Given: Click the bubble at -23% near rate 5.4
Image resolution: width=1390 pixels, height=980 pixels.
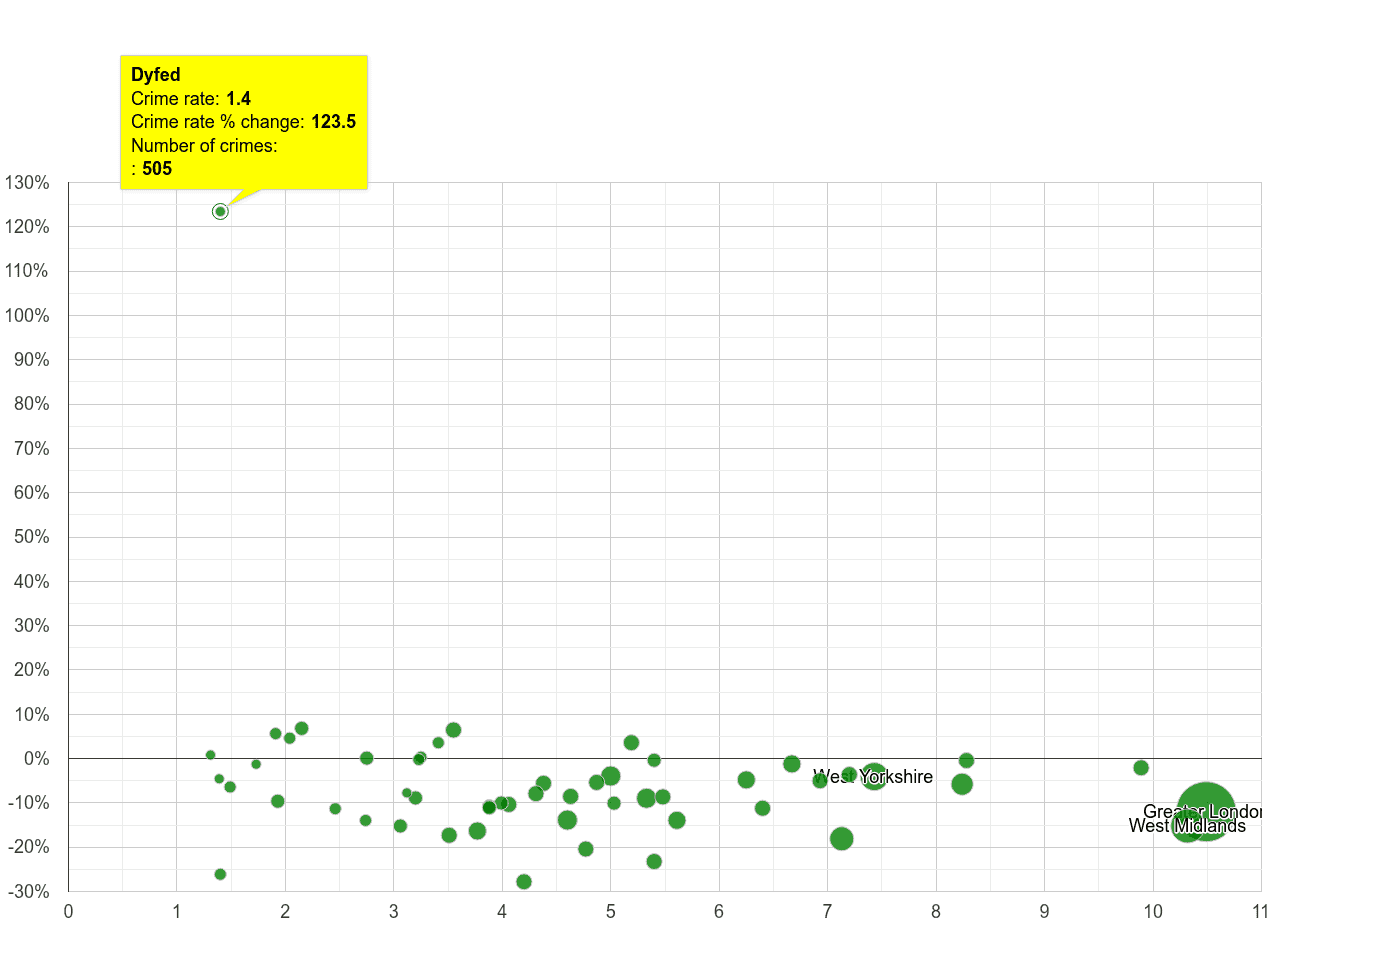Looking at the screenshot, I should pos(654,861).
